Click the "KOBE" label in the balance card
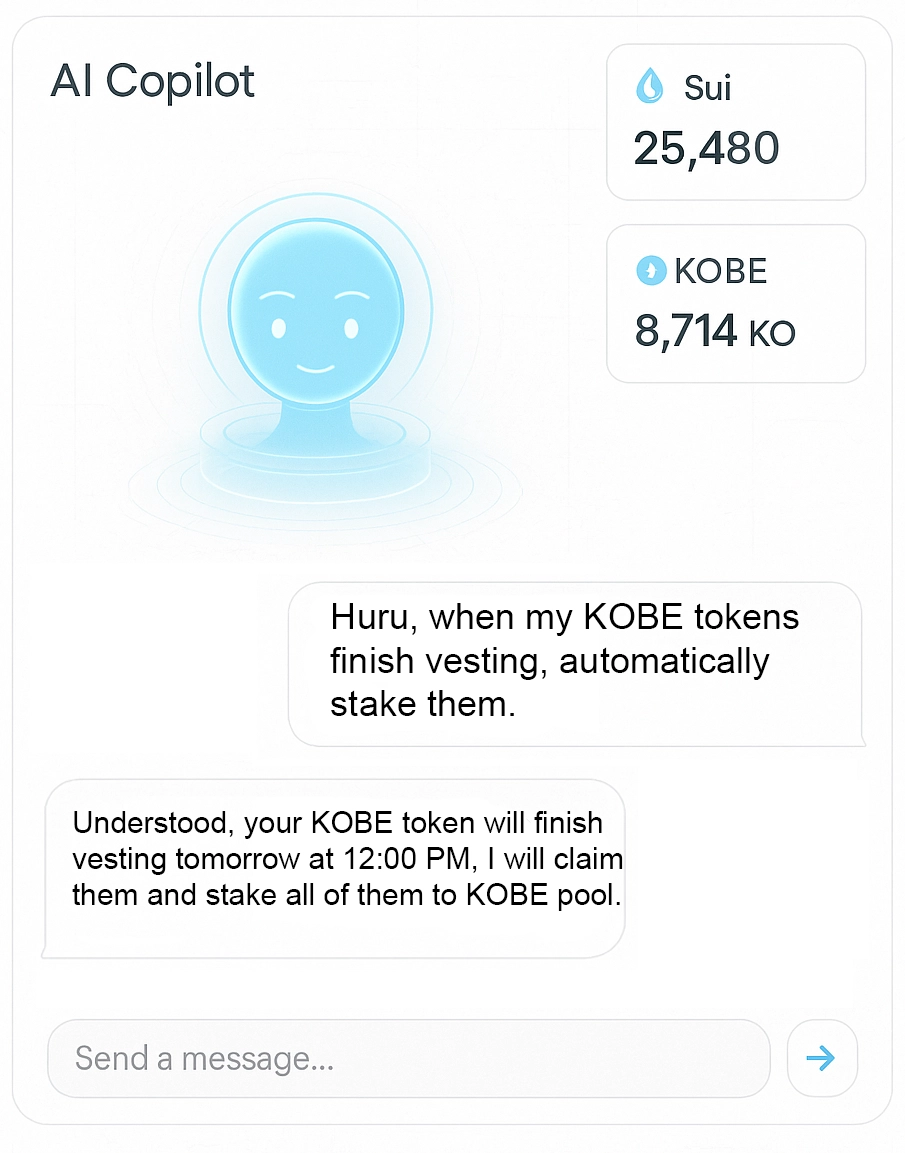Image resolution: width=905 pixels, height=1153 pixels. click(721, 271)
